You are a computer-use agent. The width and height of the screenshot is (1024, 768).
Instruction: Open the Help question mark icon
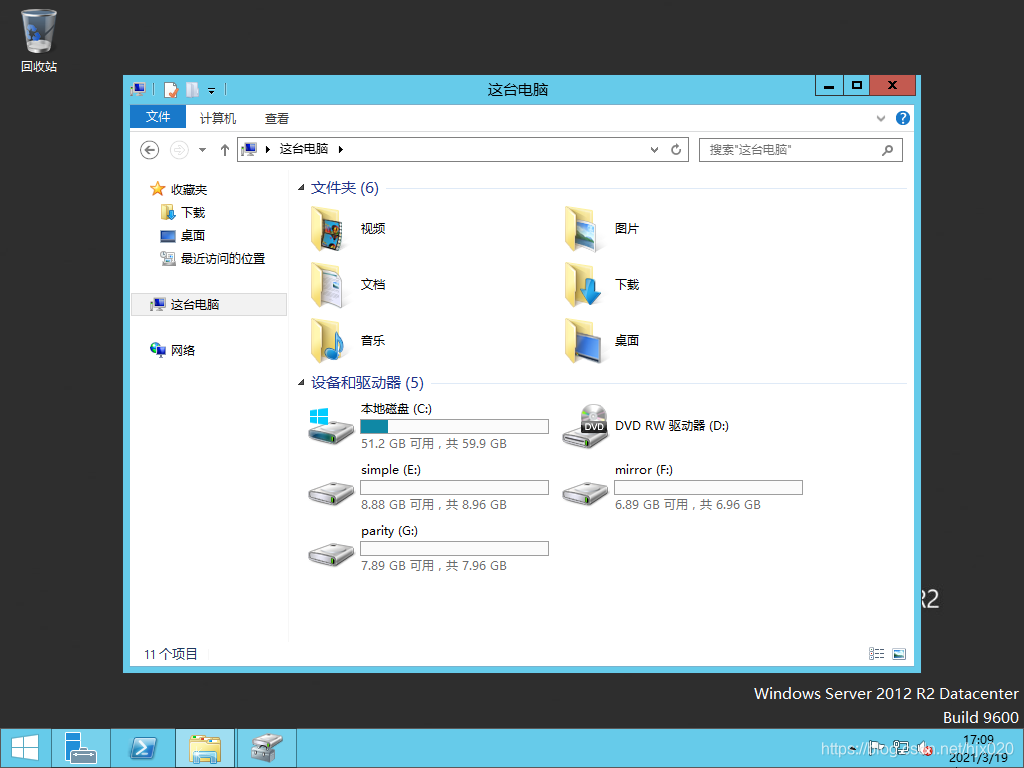point(903,118)
